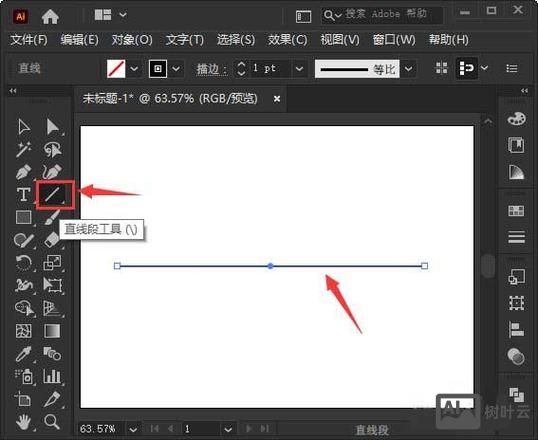Select the Shape Builder tool
Viewport: 538px width, 440px height.
(x=24, y=308)
